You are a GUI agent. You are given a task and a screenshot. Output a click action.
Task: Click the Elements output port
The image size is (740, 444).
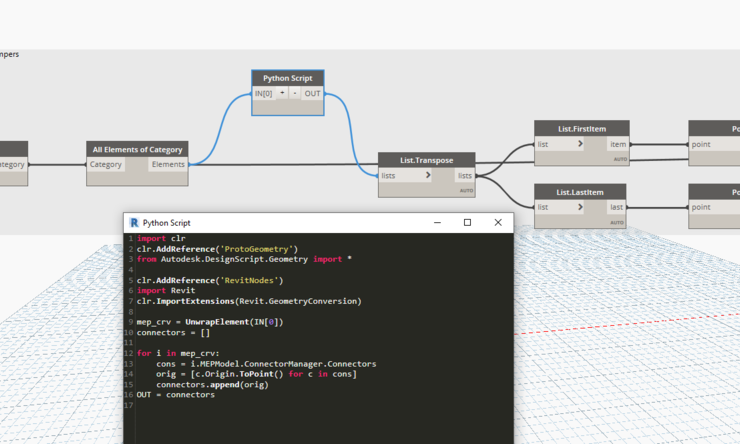point(167,165)
